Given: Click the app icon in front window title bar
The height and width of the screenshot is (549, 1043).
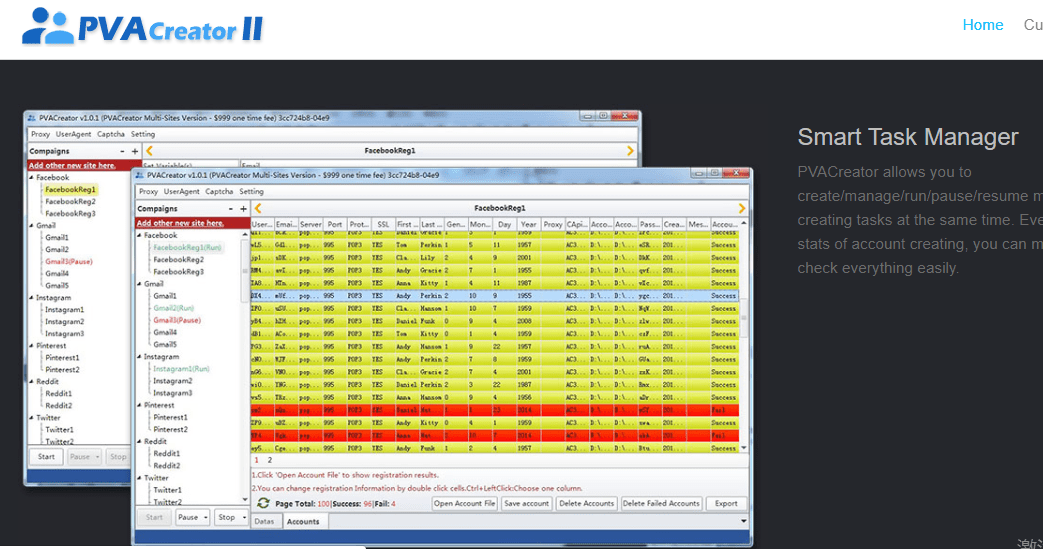Looking at the screenshot, I should (140, 175).
